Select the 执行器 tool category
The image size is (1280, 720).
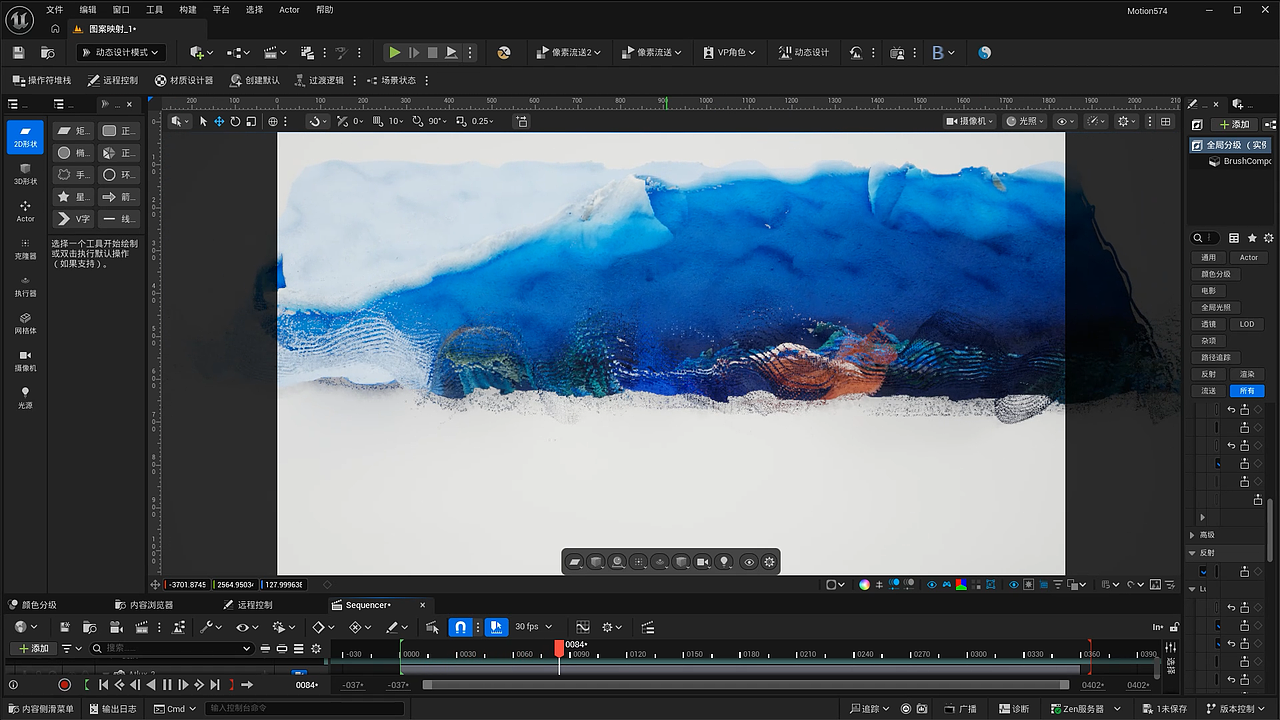coord(25,286)
